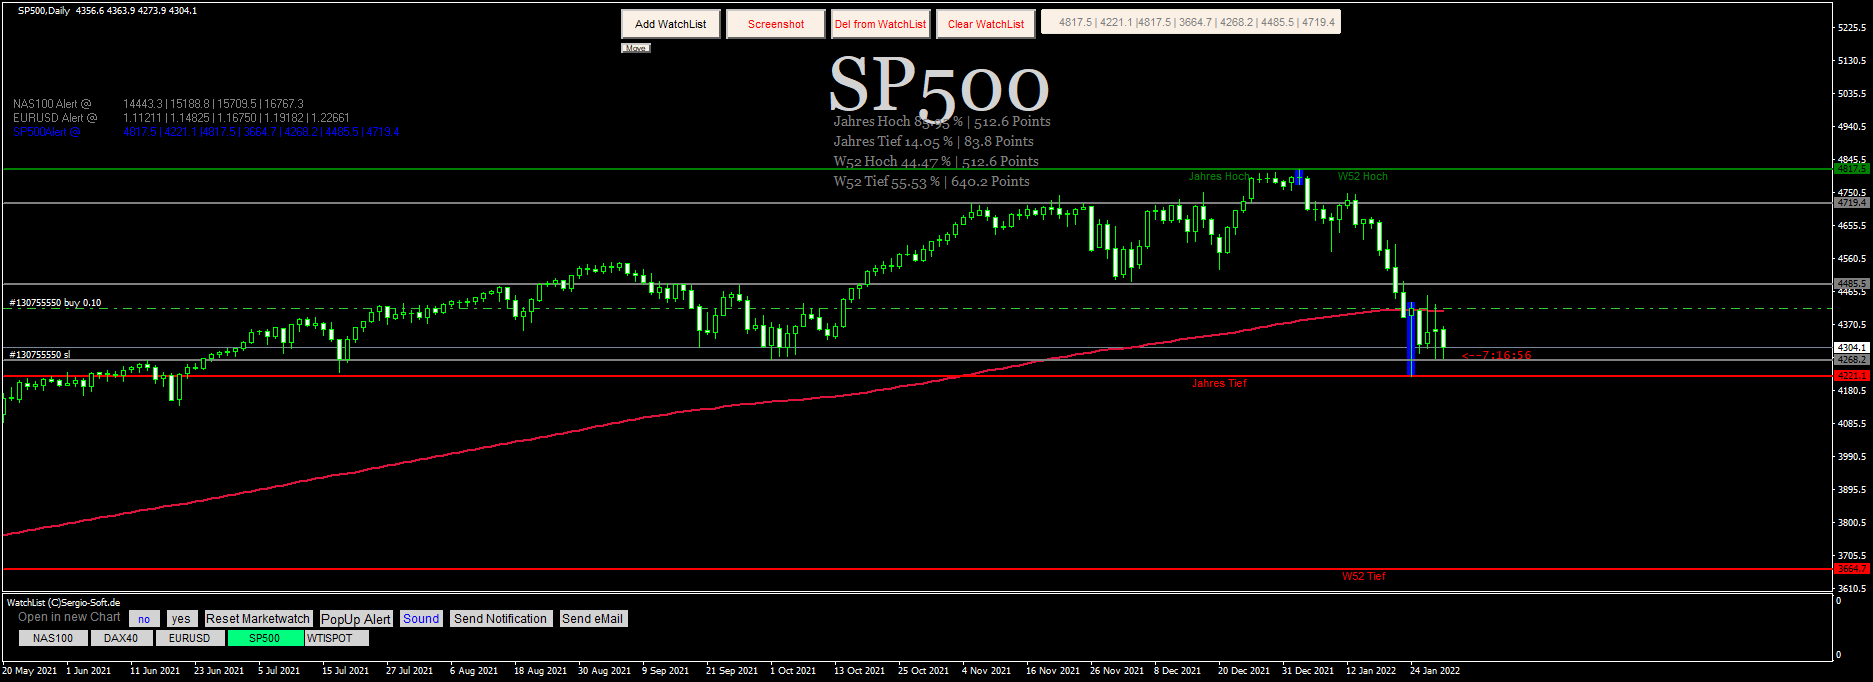Screen dimensions: 1873x682
Task: Toggle the PopUp Alert option
Action: [355, 619]
